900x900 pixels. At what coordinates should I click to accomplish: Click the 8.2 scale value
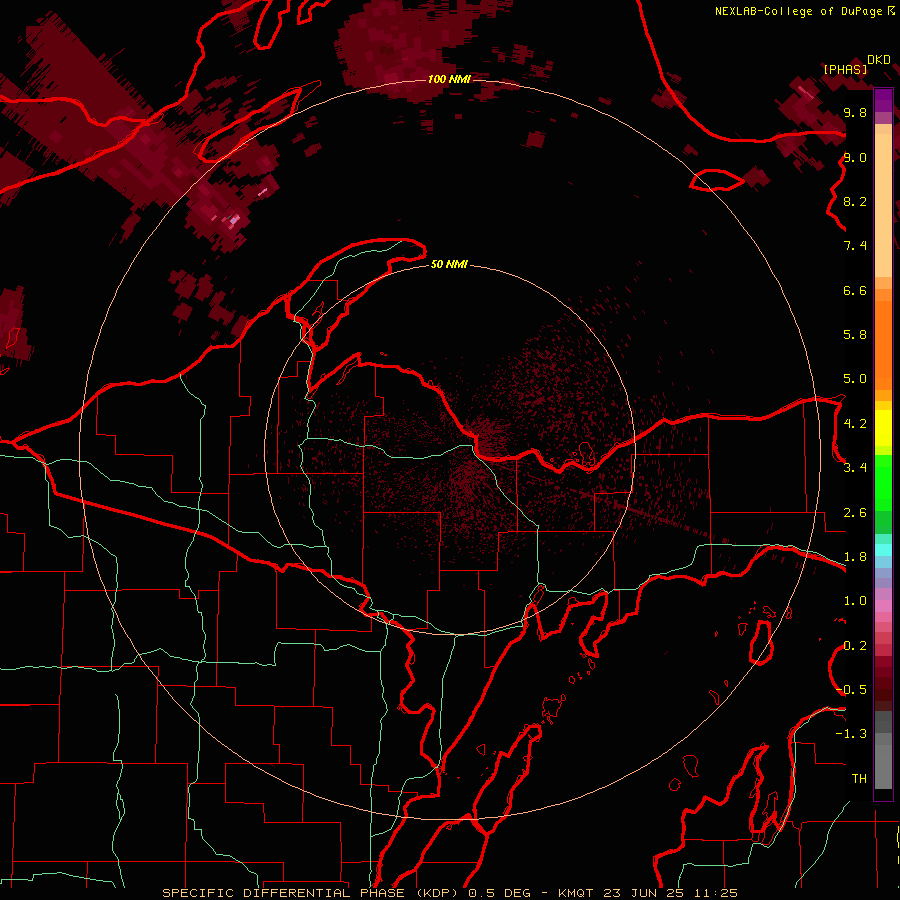(855, 201)
